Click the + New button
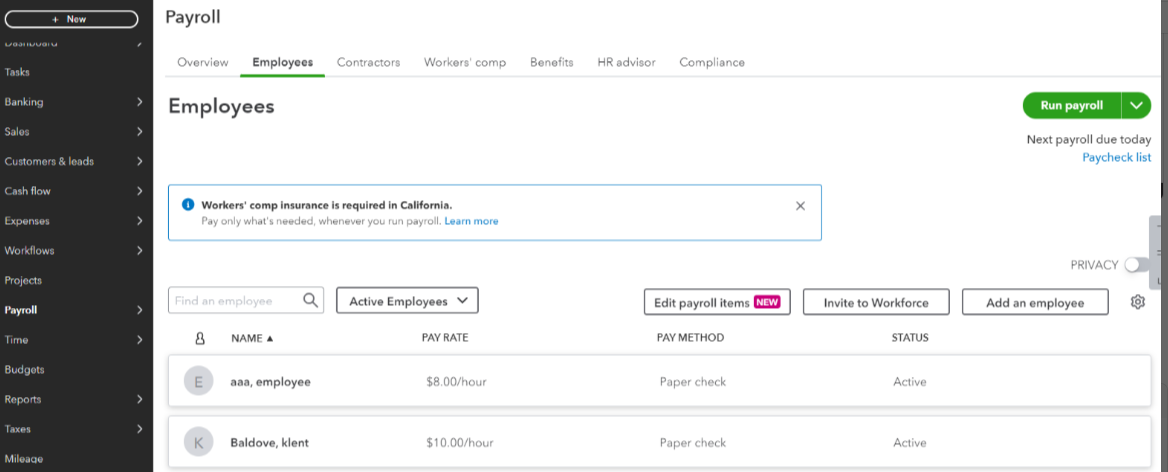Screen dimensions: 1168x472 [71, 19]
